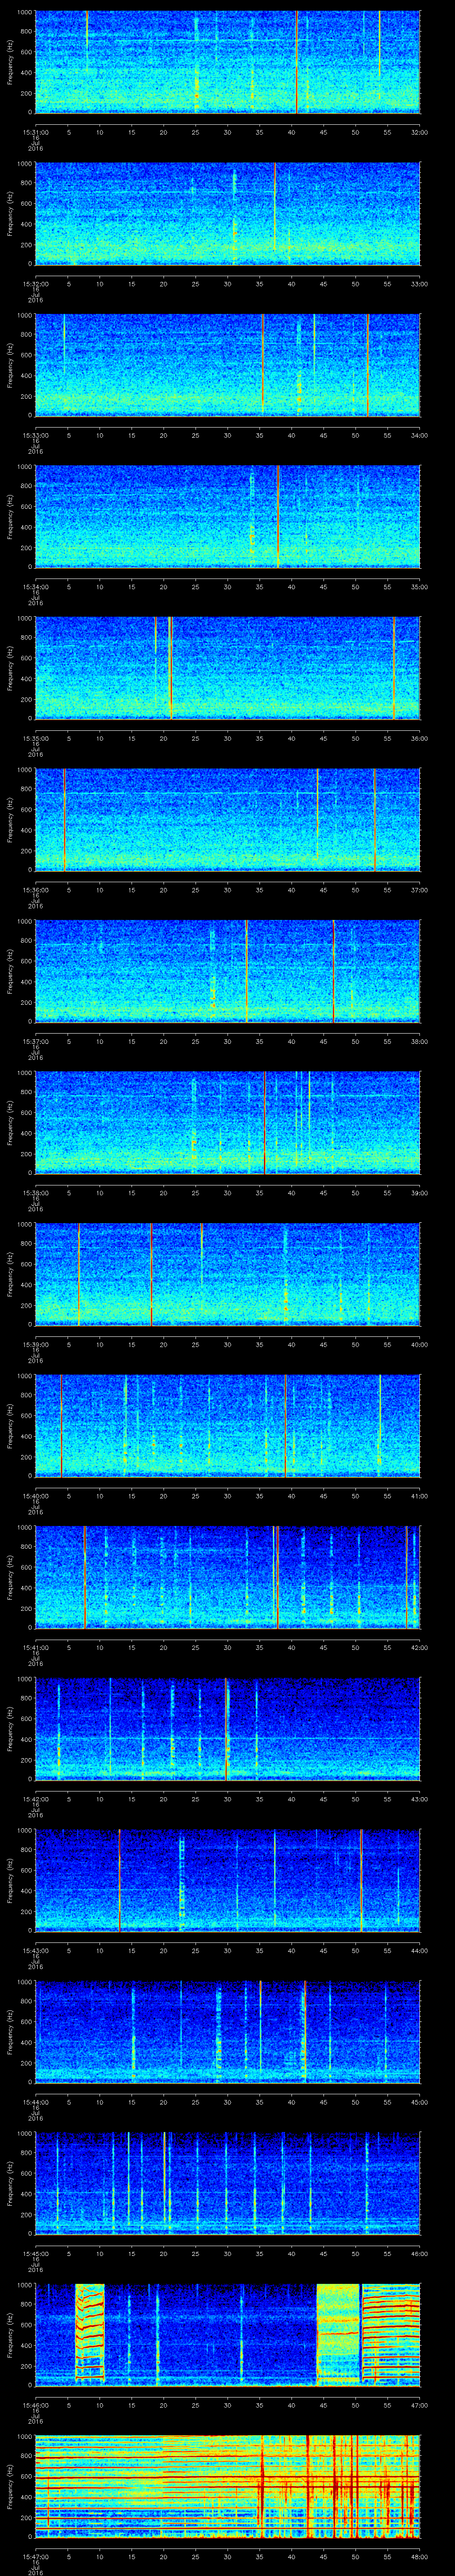Click the "15:40:00" time axis label
Image resolution: width=455 pixels, height=2576 pixels.
tap(36, 1496)
